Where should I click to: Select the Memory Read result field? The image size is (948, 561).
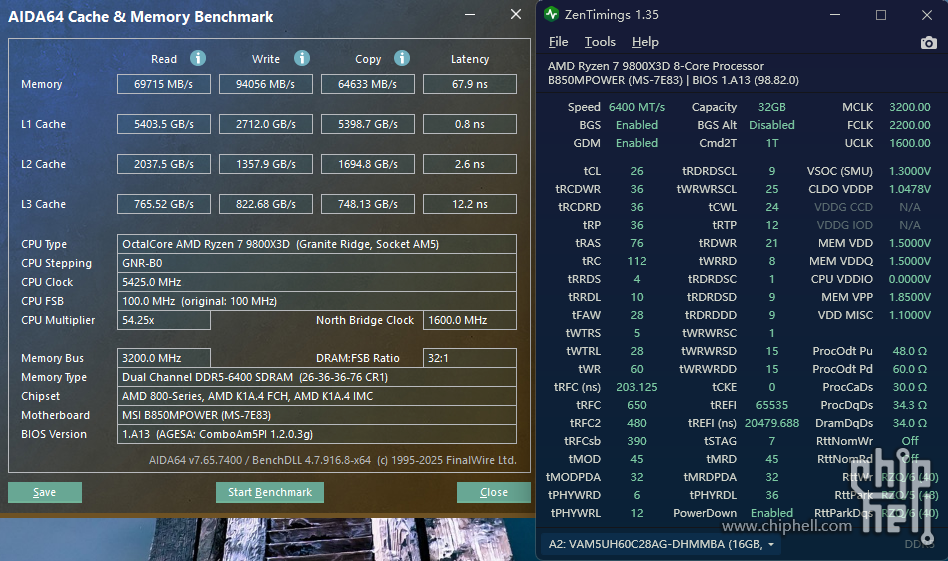(x=163, y=85)
